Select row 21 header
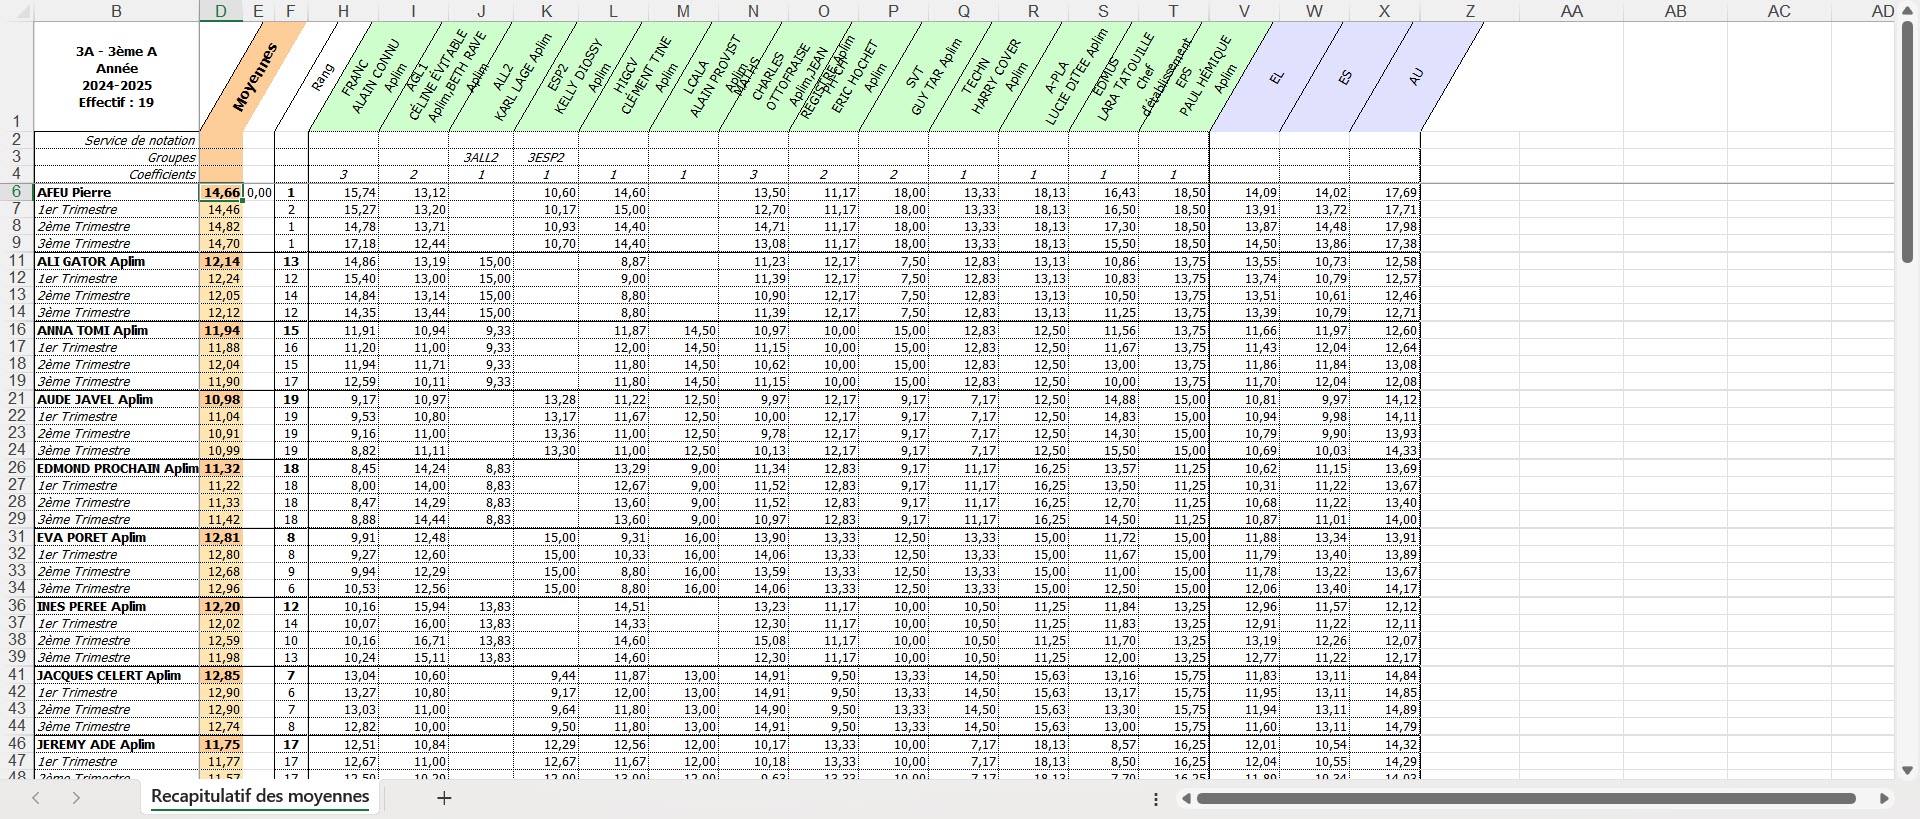This screenshot has width=1920, height=819. tap(16, 399)
